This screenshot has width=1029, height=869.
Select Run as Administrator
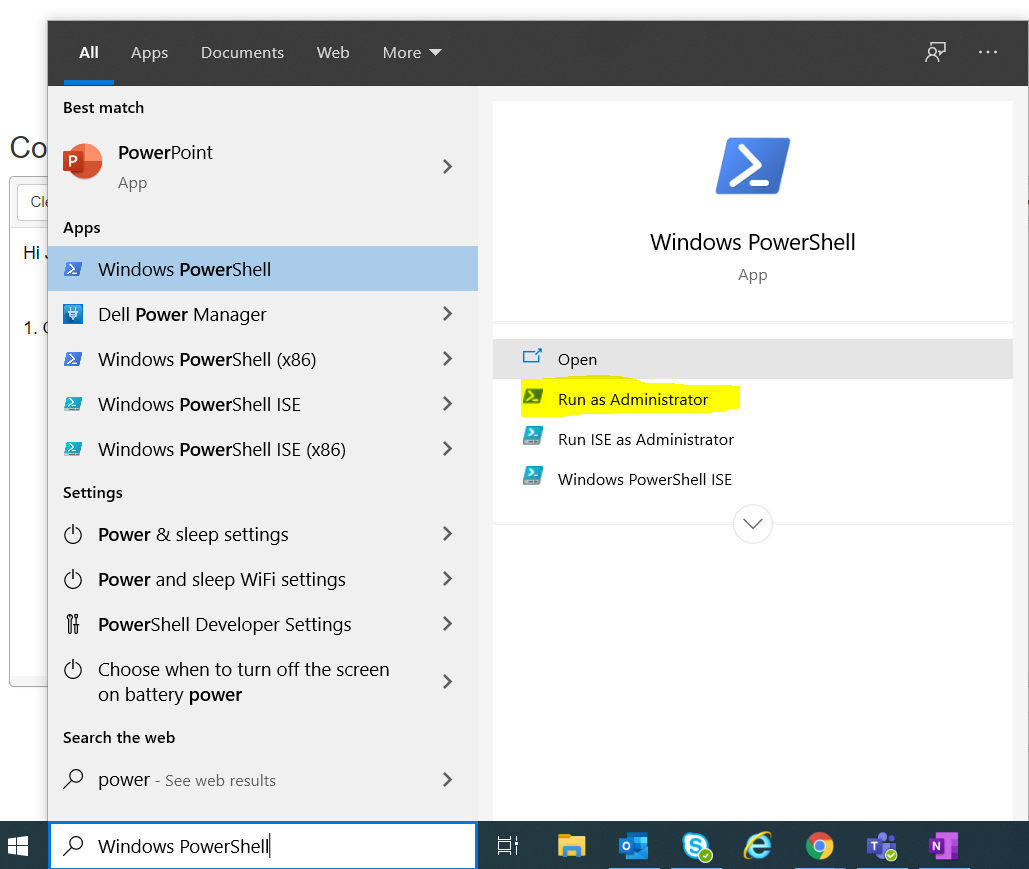632,399
